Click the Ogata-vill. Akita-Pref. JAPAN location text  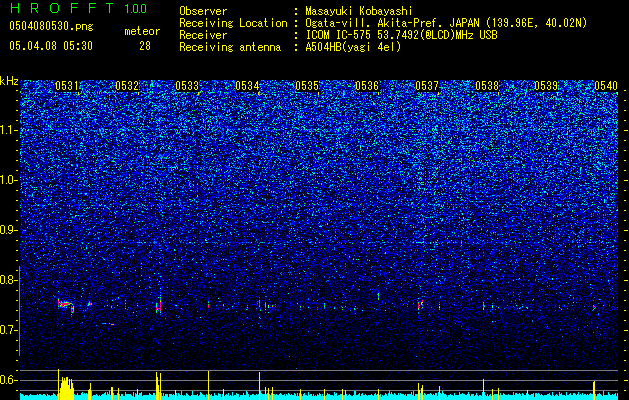click(446, 23)
